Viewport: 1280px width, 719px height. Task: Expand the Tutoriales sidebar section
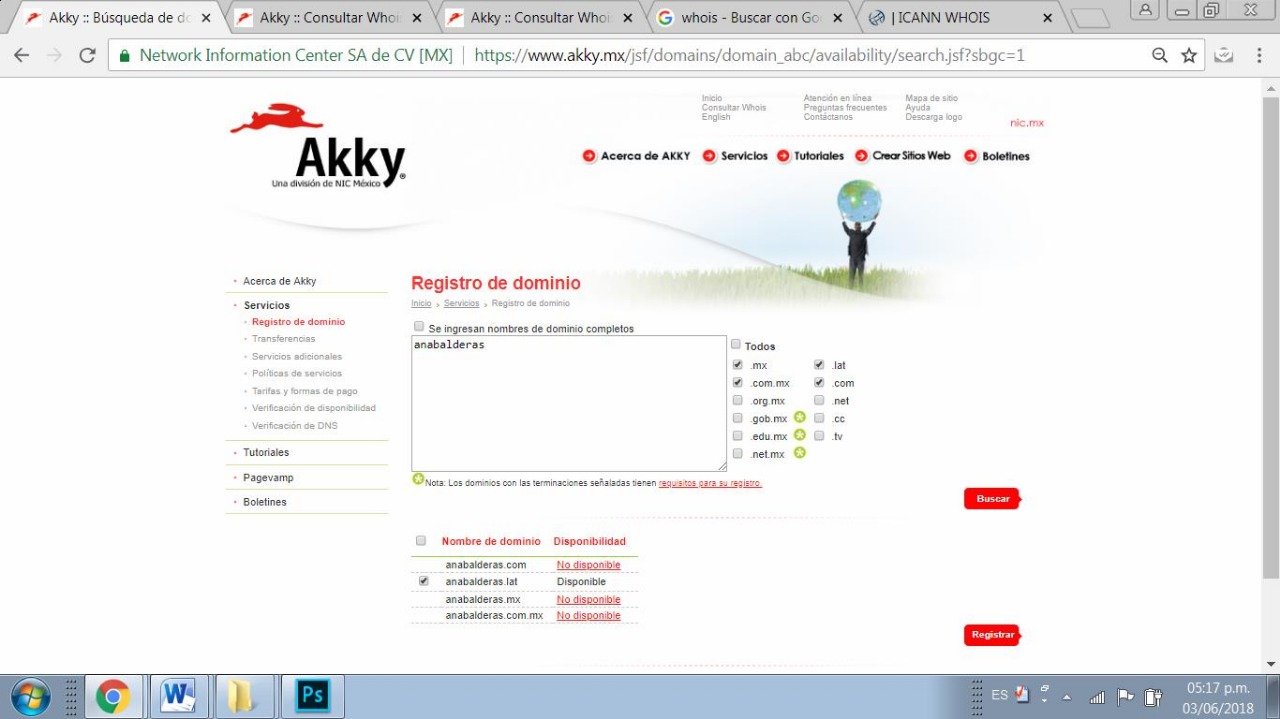(266, 453)
